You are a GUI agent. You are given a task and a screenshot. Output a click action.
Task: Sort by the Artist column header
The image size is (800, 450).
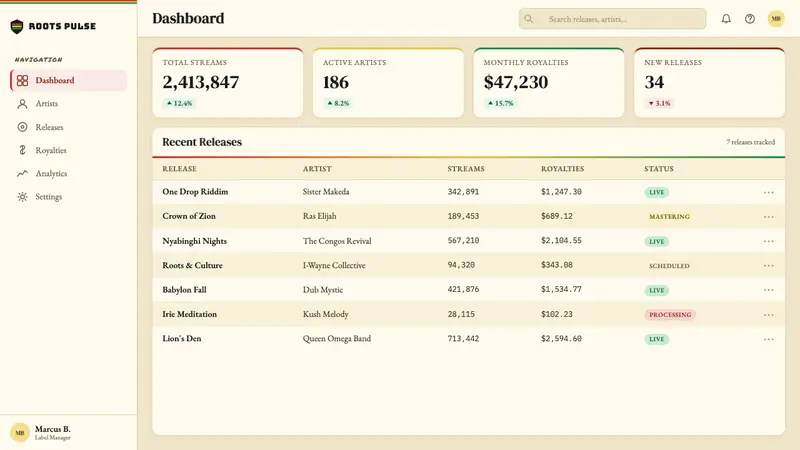(317, 169)
